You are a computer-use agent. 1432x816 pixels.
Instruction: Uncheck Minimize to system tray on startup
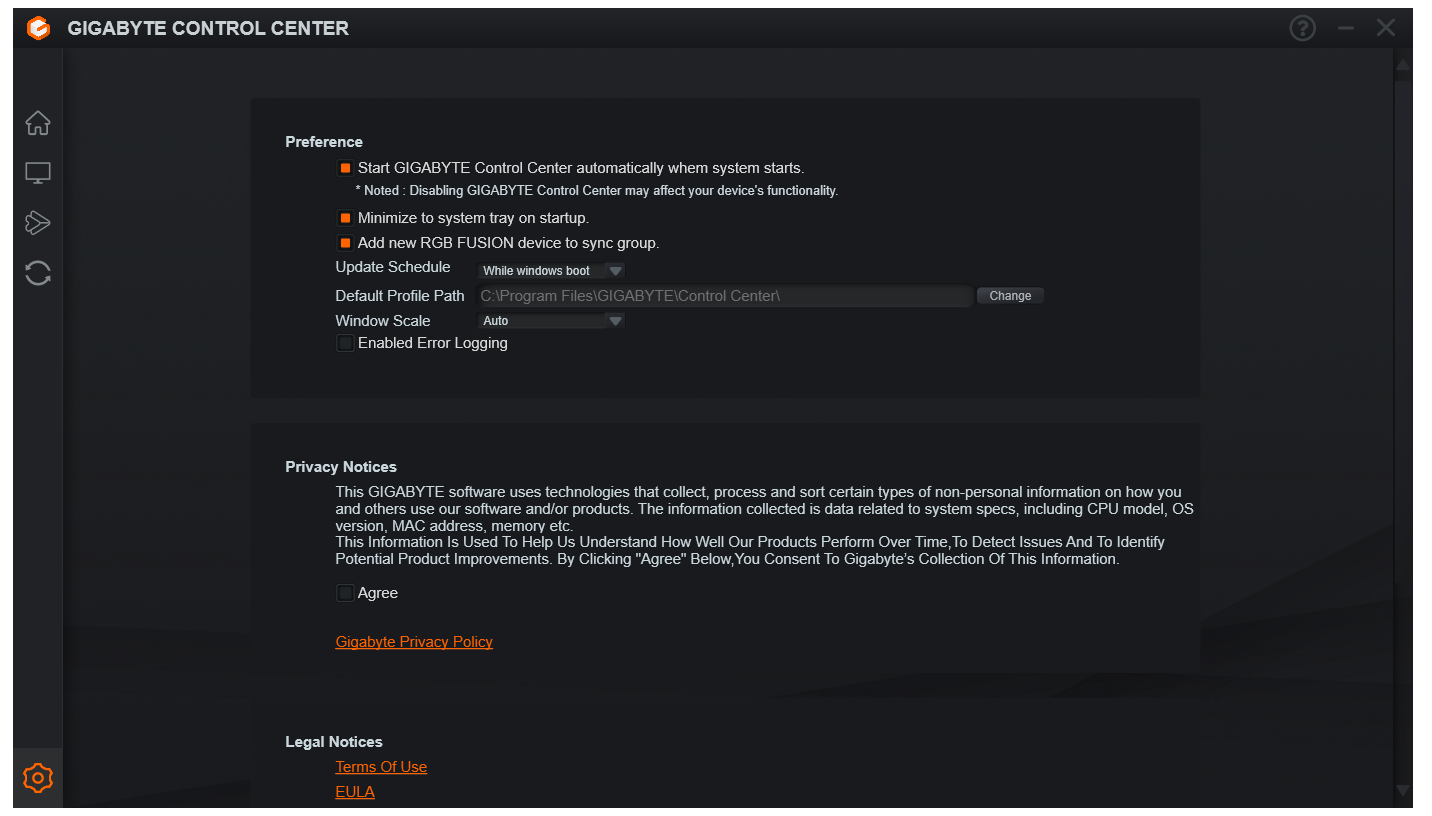[x=345, y=218]
